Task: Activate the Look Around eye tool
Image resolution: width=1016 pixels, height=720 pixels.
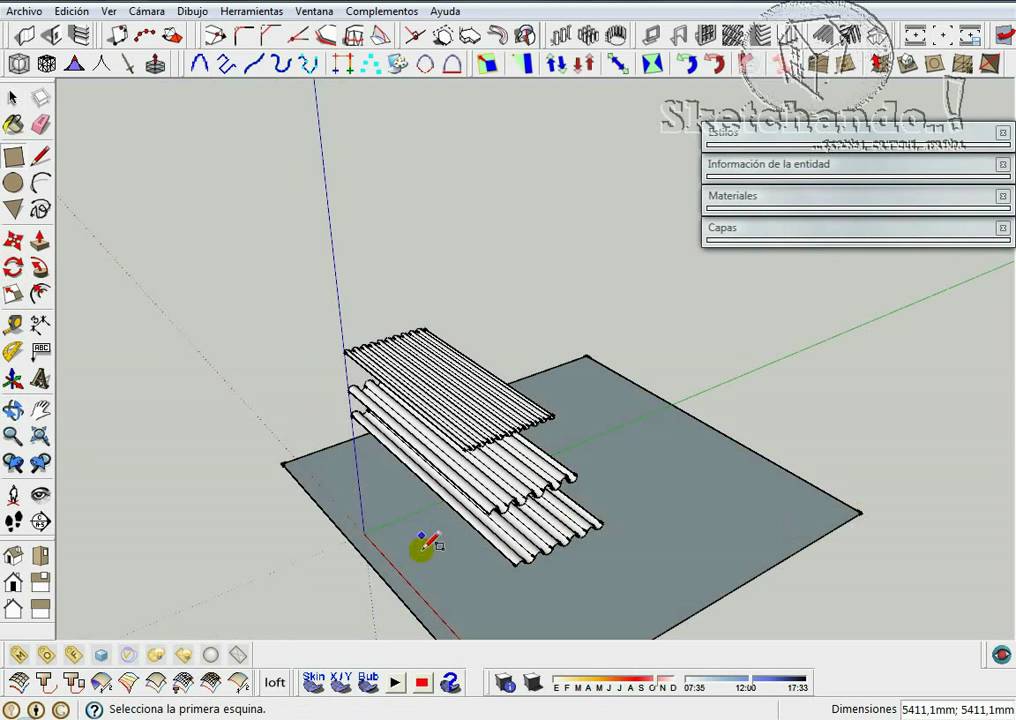Action: point(40,495)
